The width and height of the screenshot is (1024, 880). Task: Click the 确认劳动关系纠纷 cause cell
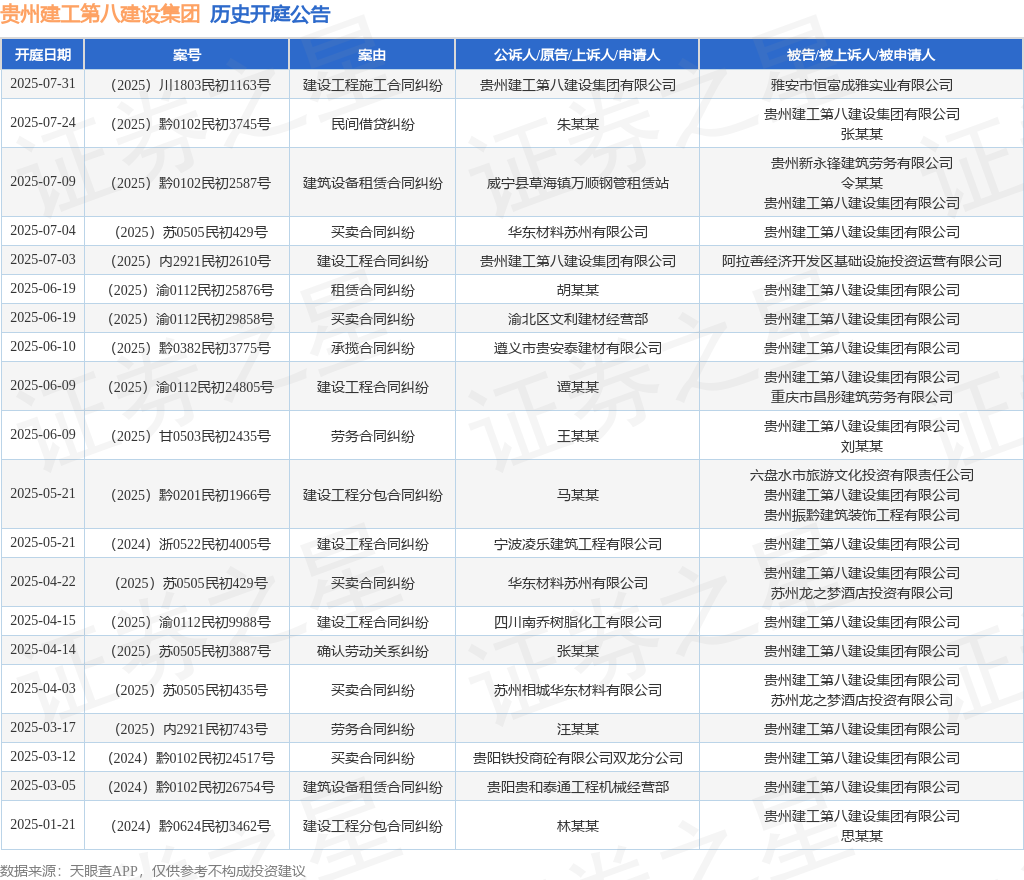[x=372, y=651]
